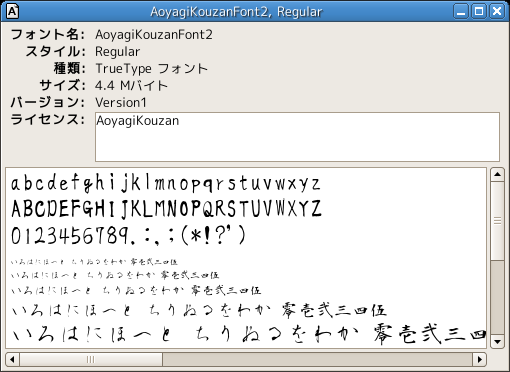Image resolution: width=510 pixels, height=372 pixels.
Task: Click the 'バージョン:' label
Action: click(x=48, y=102)
